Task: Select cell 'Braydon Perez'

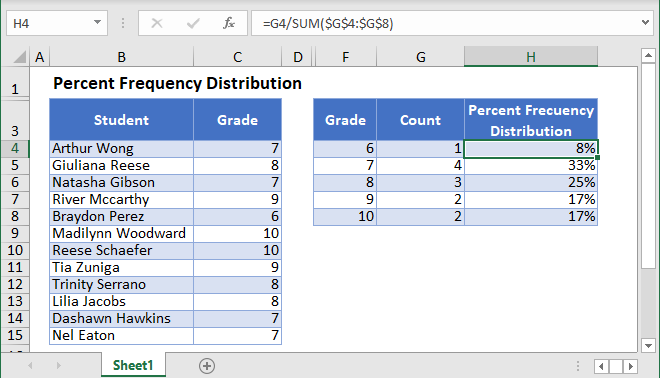Action: [x=121, y=216]
